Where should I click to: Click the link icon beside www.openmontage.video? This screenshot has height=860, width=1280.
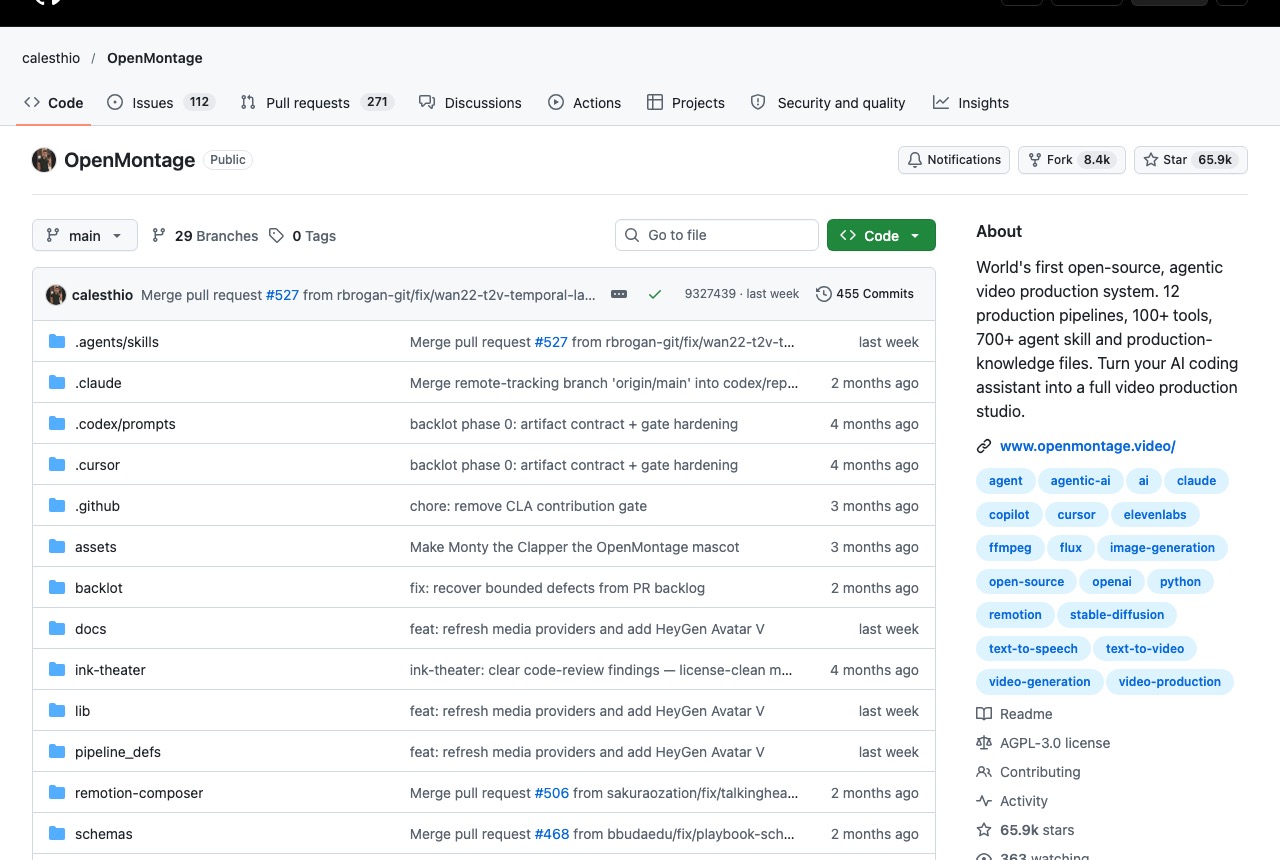coord(984,447)
